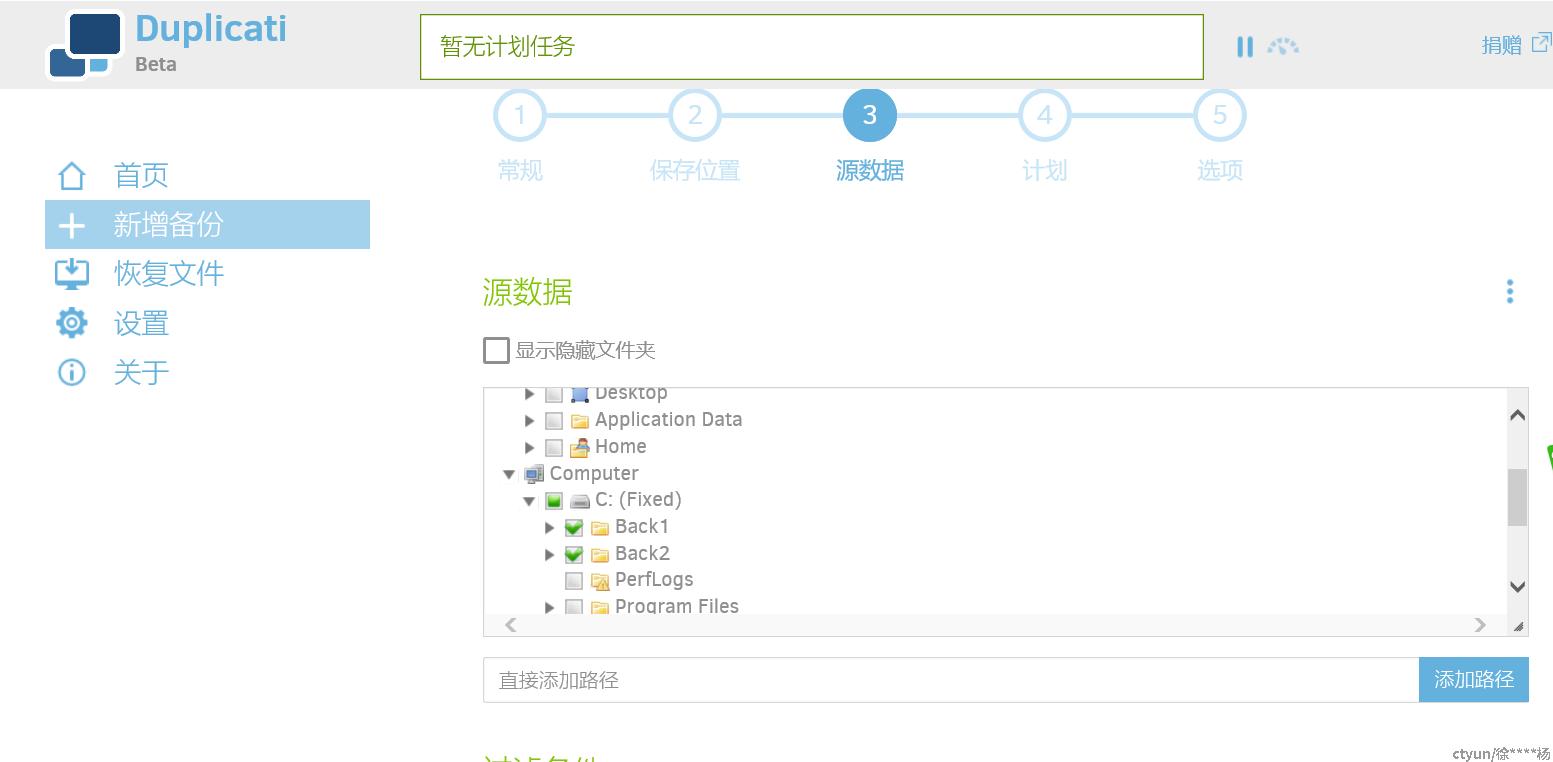
Task: Expand the Back2 folder node
Action: [x=550, y=555]
